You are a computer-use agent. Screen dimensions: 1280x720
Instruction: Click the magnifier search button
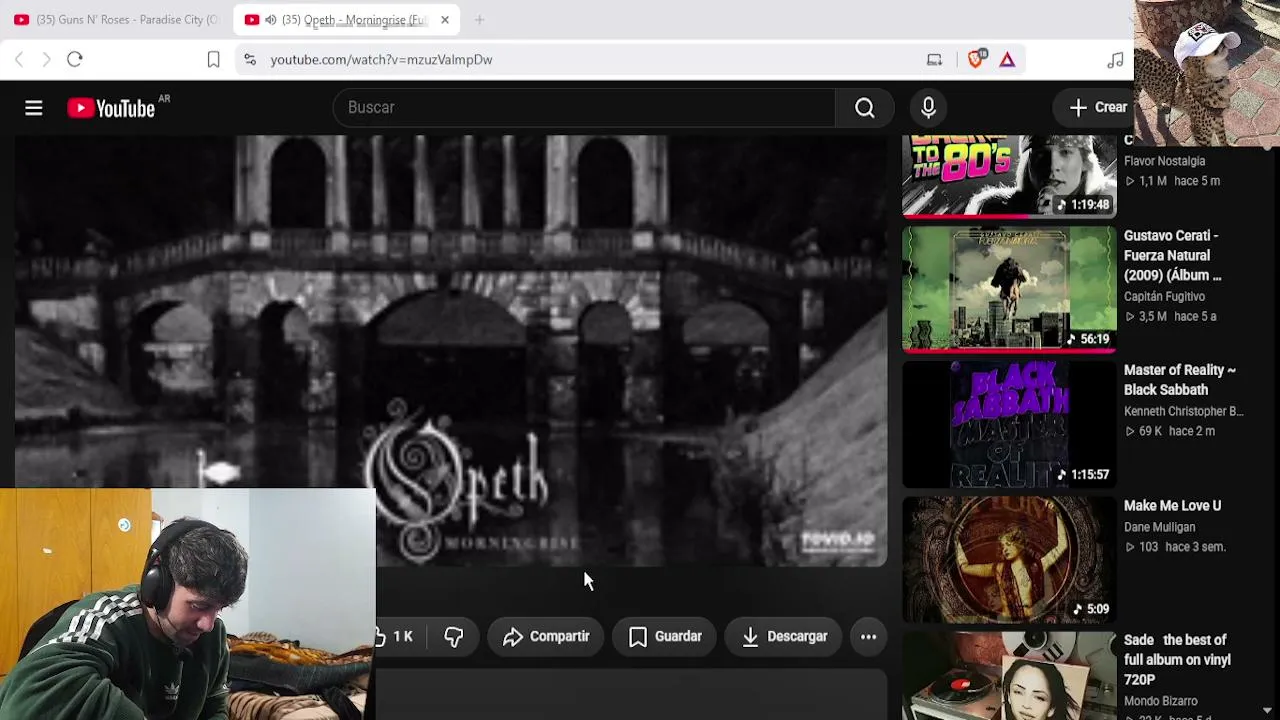[865, 108]
